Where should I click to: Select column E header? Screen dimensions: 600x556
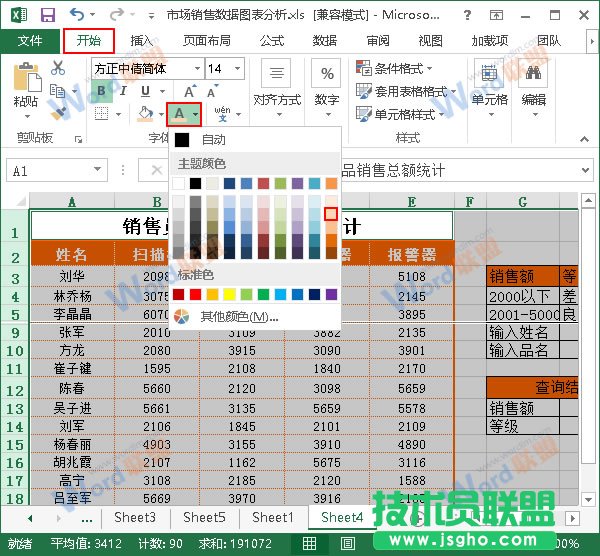(x=411, y=202)
